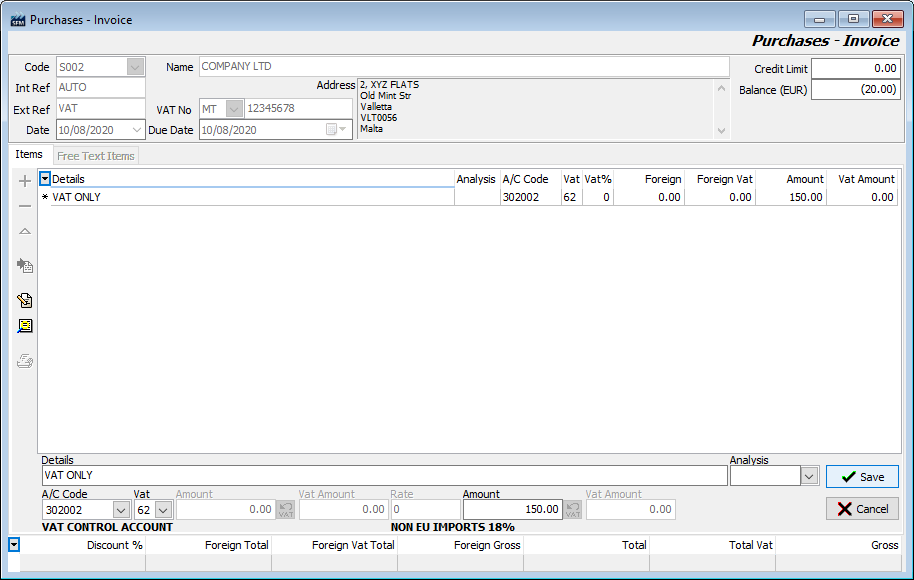Open the VAT No country MT dropdown
Image resolution: width=914 pixels, height=580 pixels.
coord(234,108)
